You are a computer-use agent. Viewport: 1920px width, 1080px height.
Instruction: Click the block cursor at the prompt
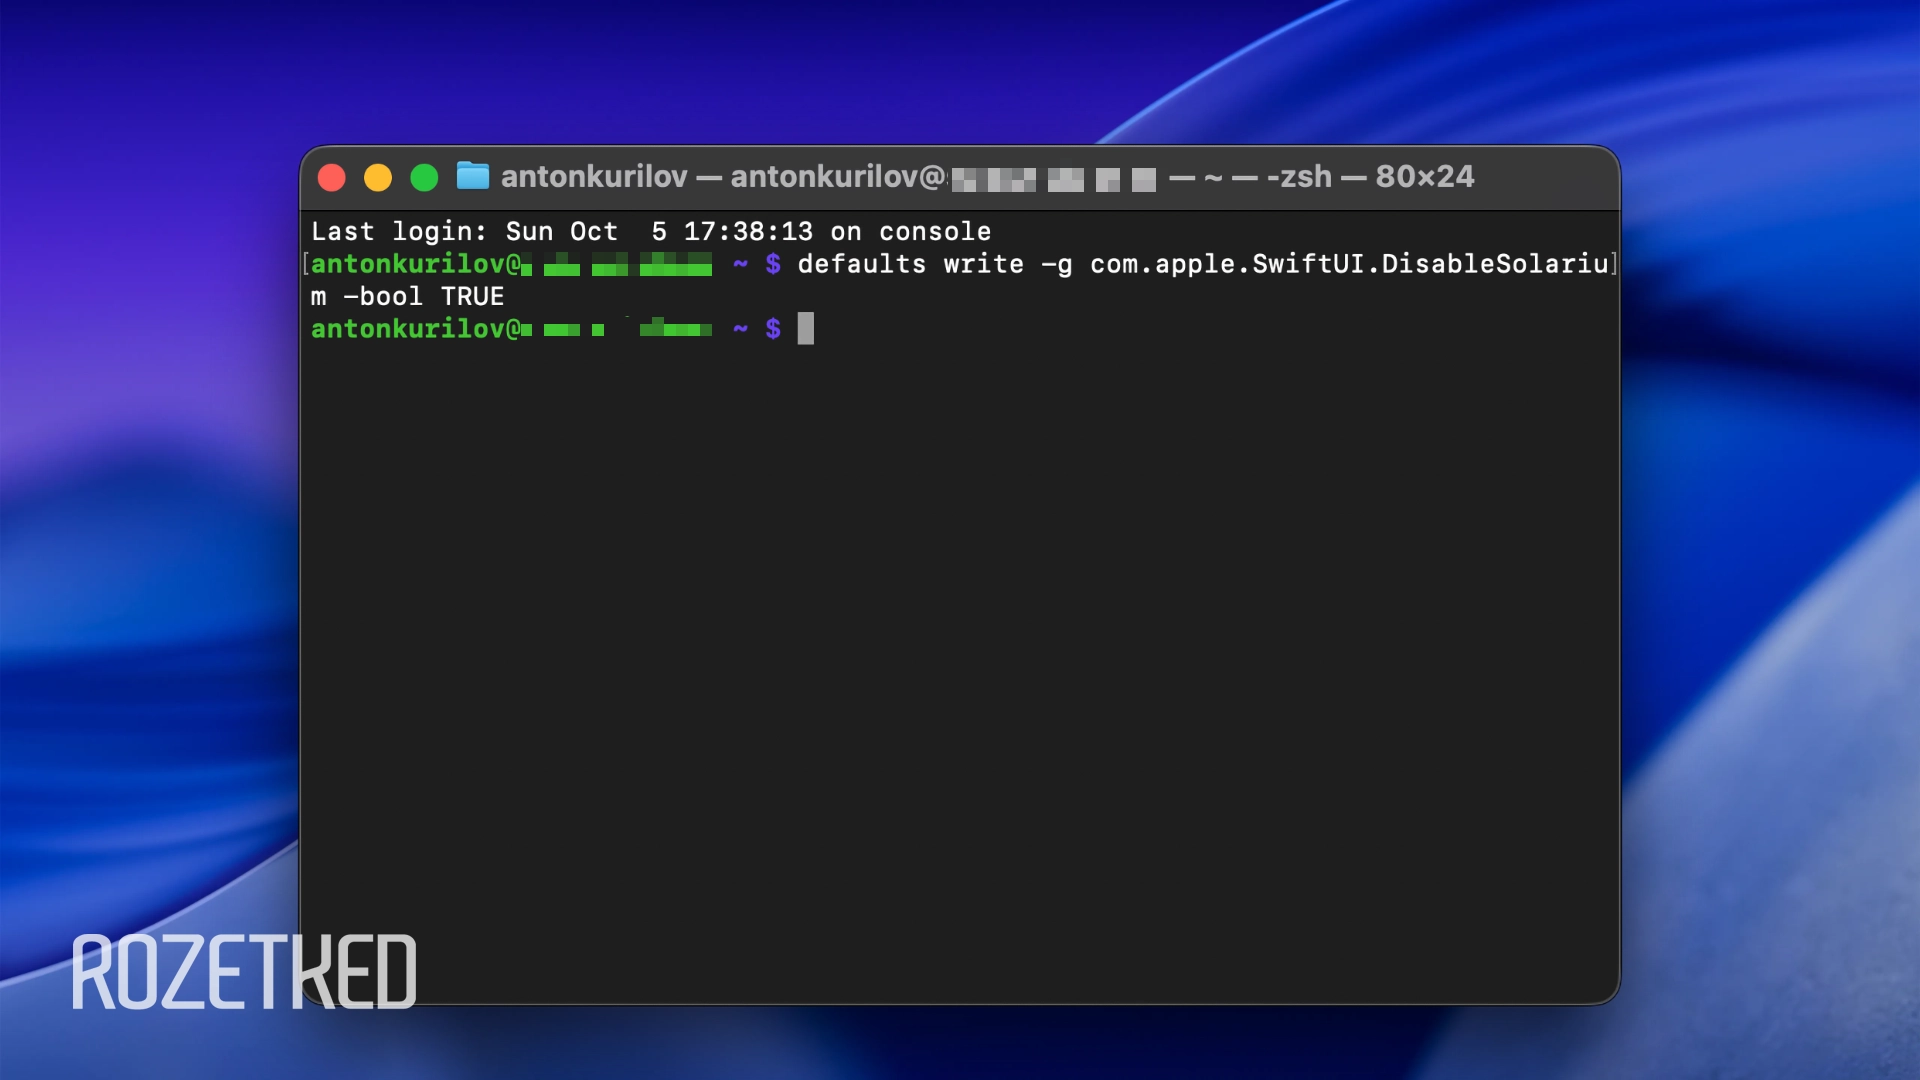click(805, 329)
